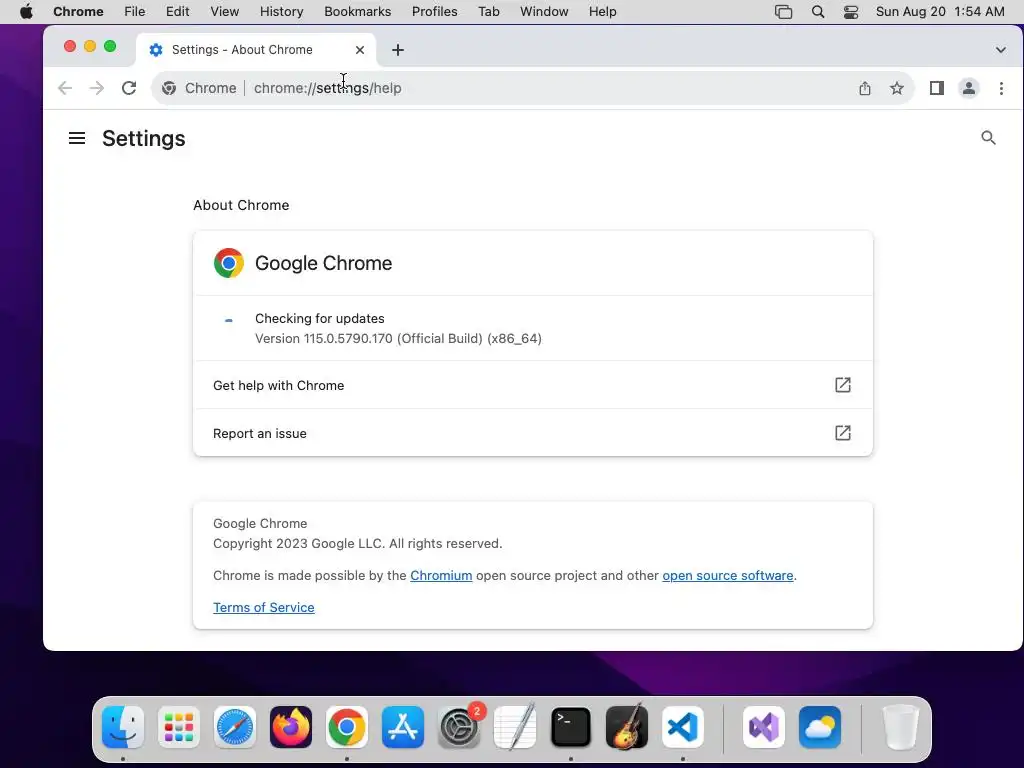Open Finder from the Dock
Viewport: 1024px width, 768px height.
[123, 727]
